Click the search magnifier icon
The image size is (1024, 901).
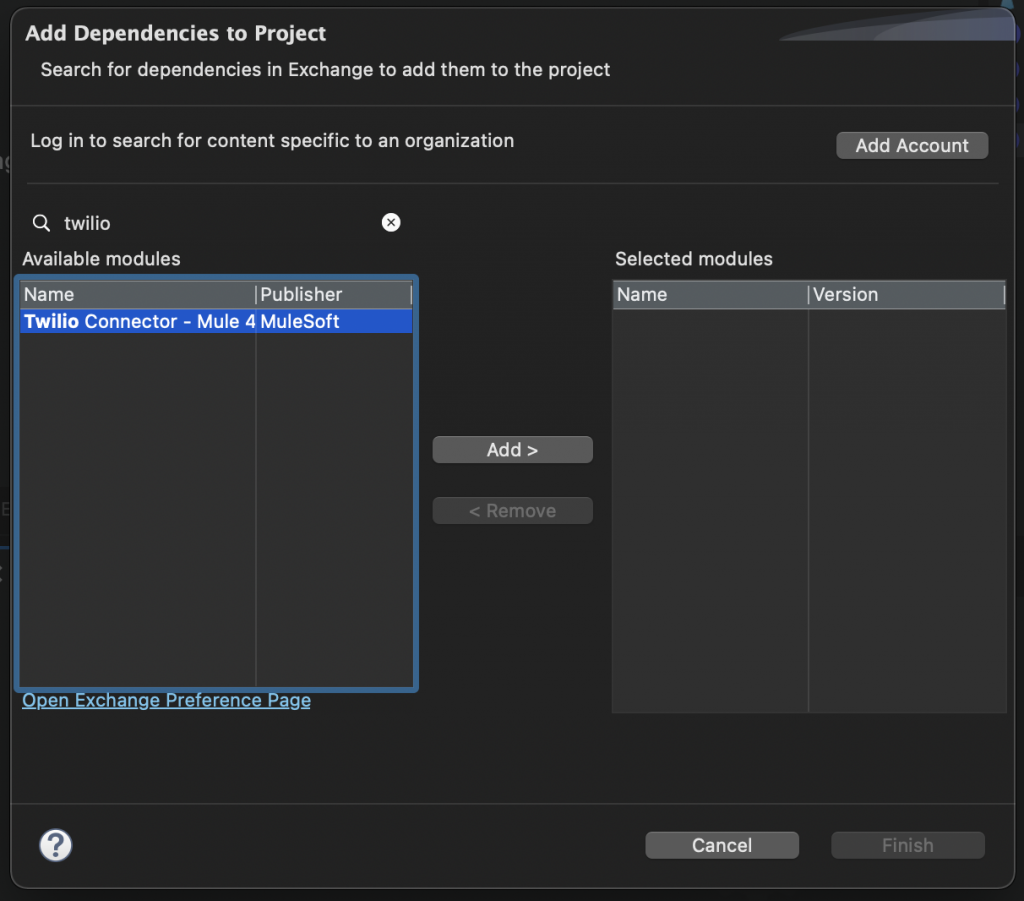tap(41, 223)
